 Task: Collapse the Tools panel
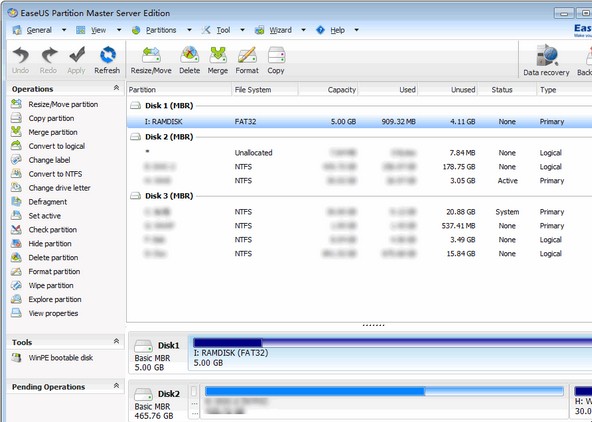coord(116,341)
